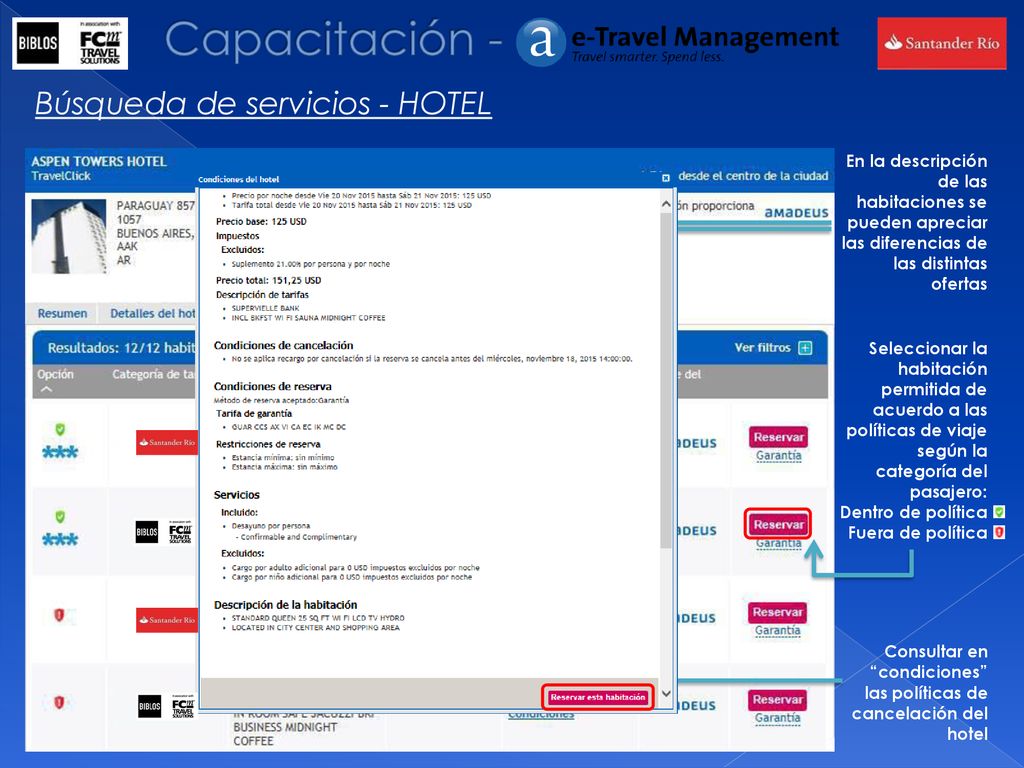Click 'Categoría de tarifa' column header
Screen dimensions: 1024x768
point(153,374)
